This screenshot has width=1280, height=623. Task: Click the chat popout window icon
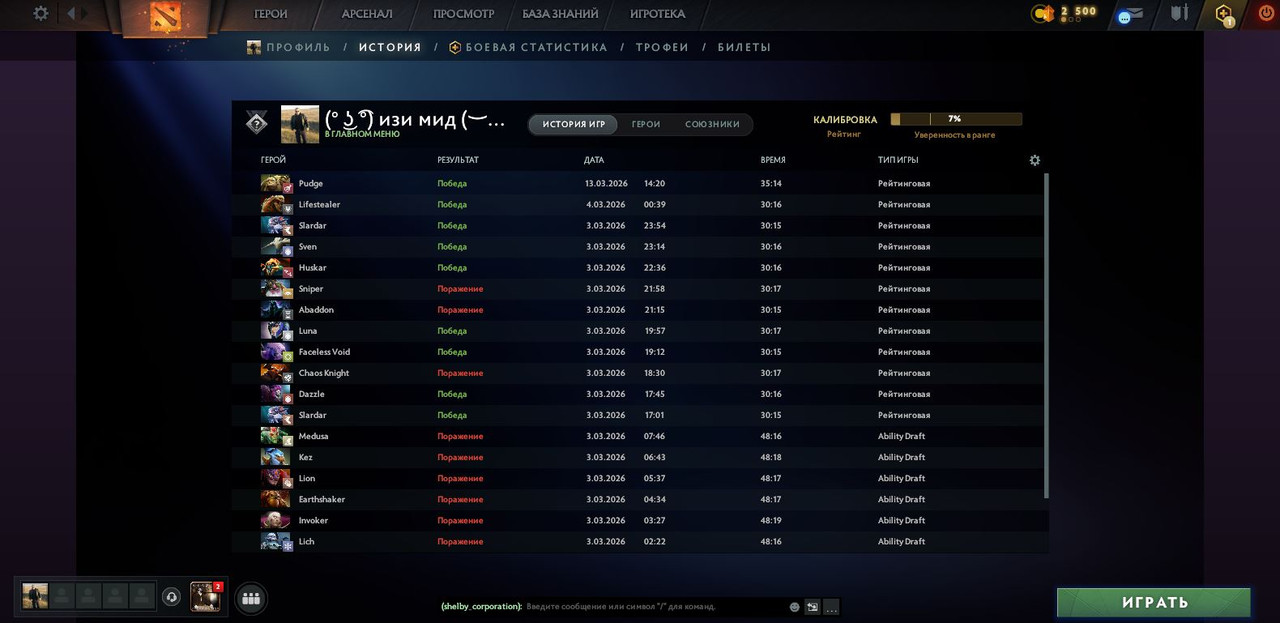click(813, 607)
